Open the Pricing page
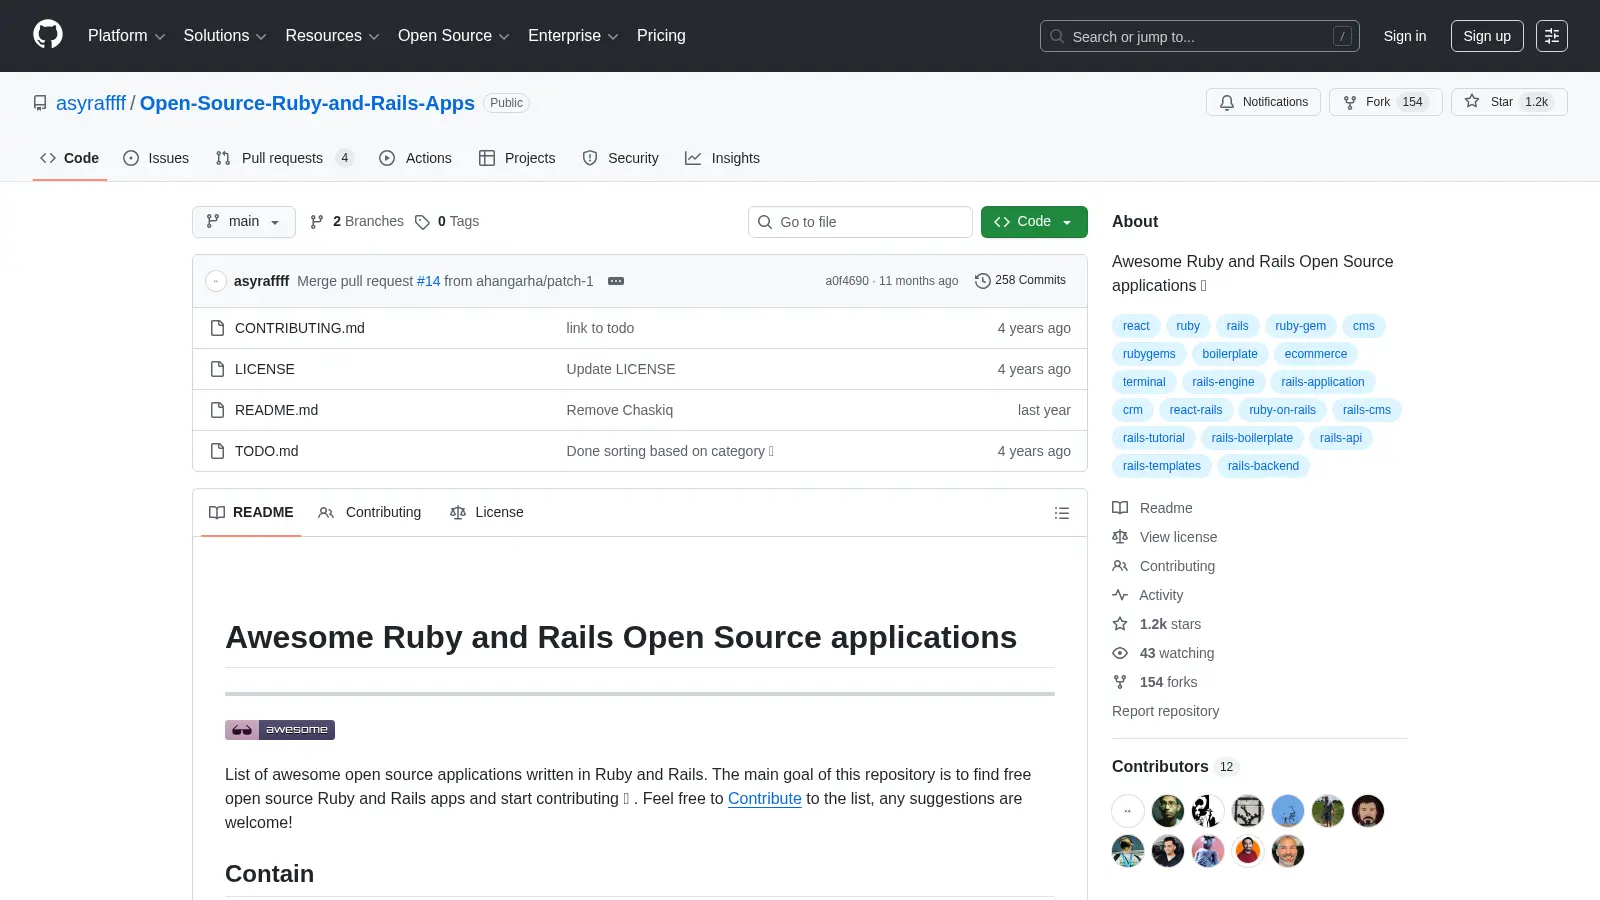Viewport: 1600px width, 900px height. click(661, 36)
